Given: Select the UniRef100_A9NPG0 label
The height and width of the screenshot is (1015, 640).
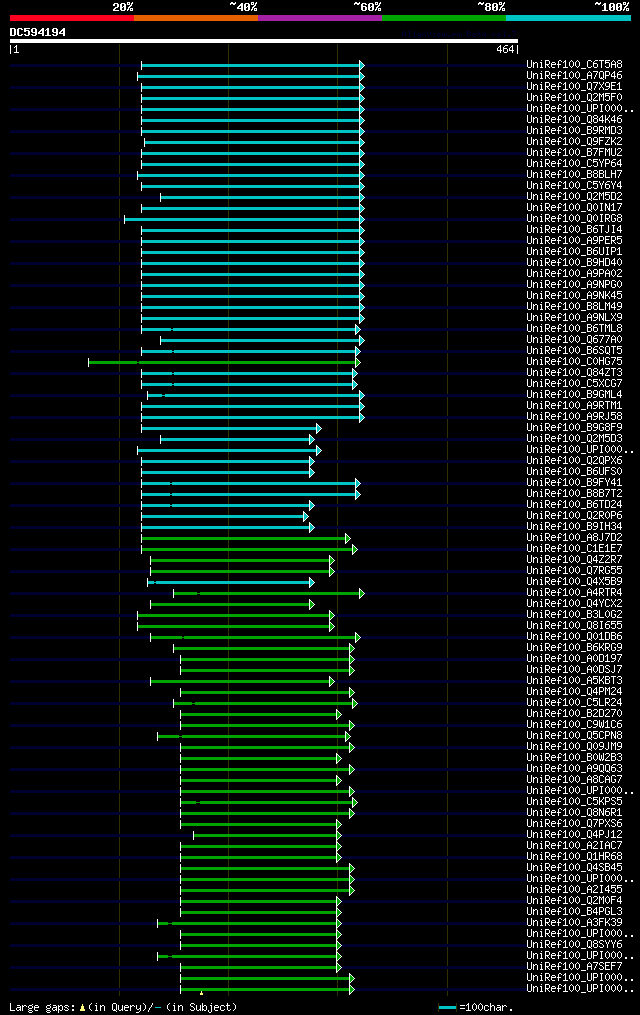Looking at the screenshot, I should pyautogui.click(x=575, y=285).
